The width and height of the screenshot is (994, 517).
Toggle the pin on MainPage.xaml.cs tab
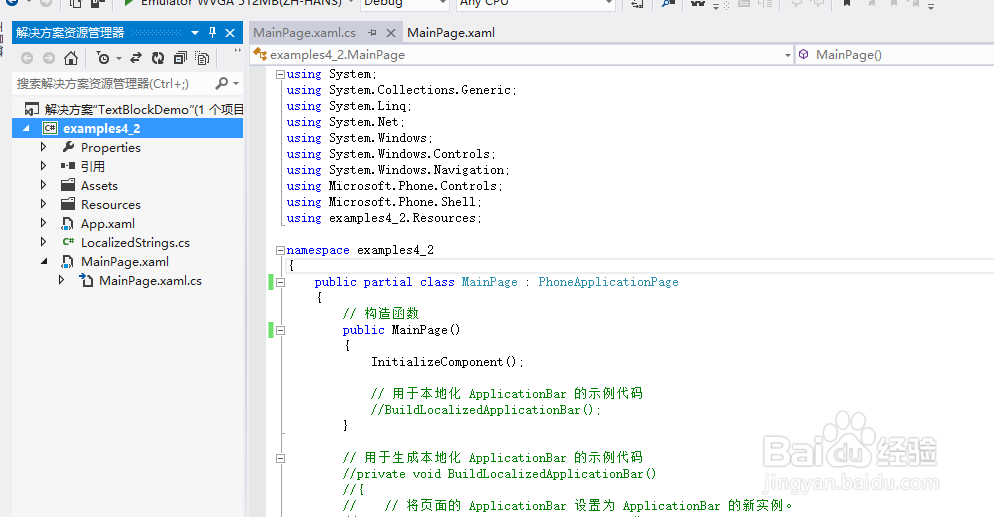[373, 33]
